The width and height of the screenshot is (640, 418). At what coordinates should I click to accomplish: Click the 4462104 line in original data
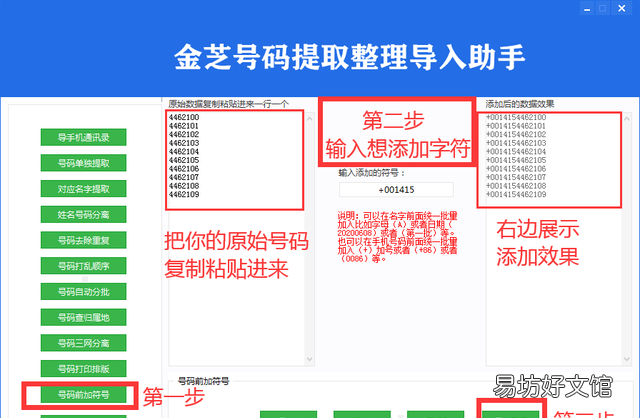click(x=184, y=152)
